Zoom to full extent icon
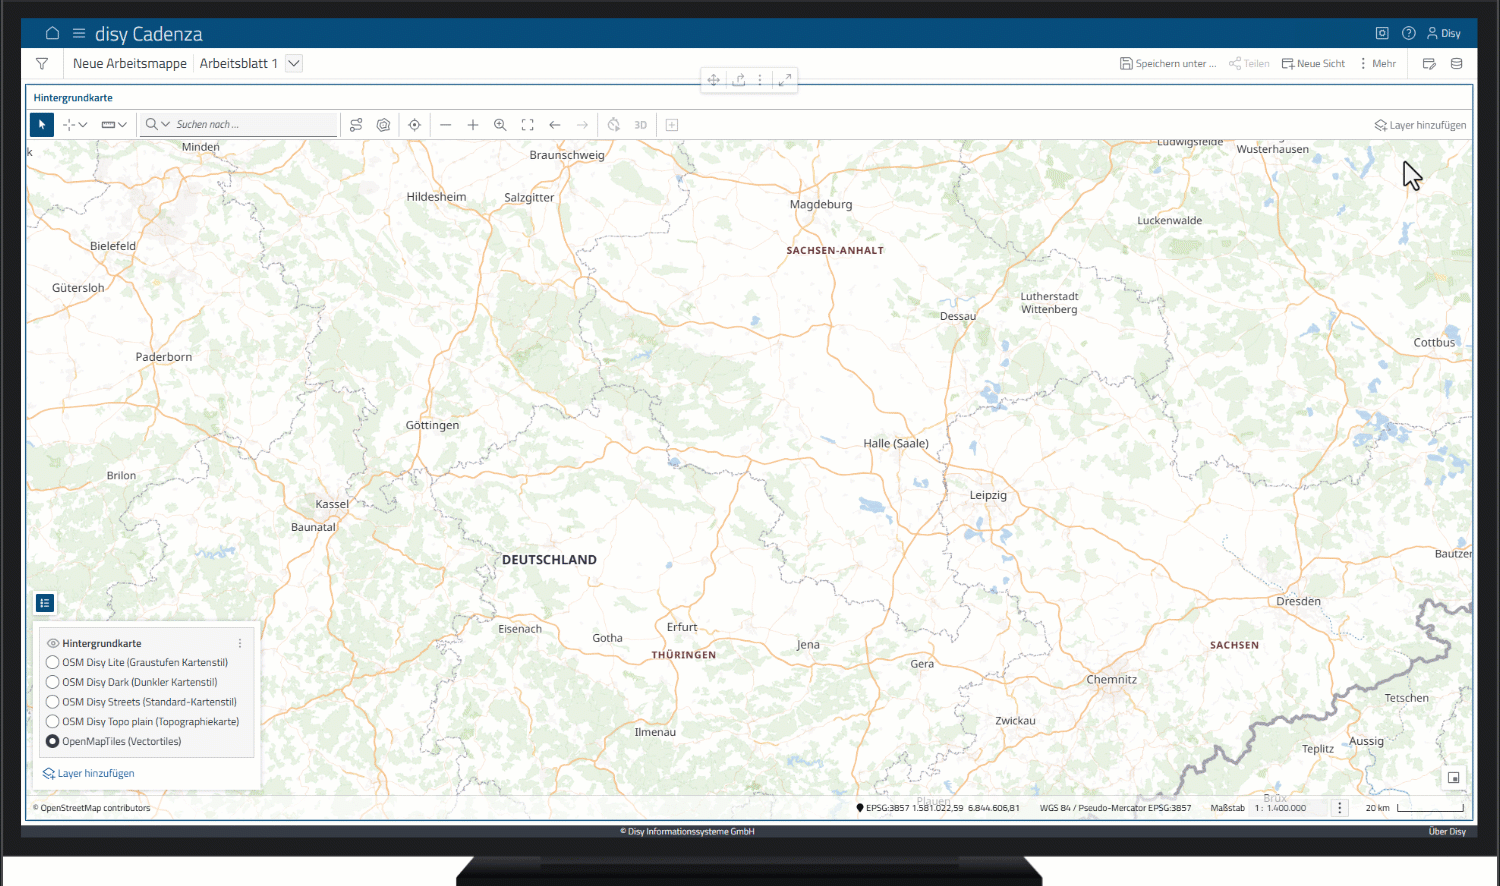Screen dimensions: 1500x886 click(528, 125)
